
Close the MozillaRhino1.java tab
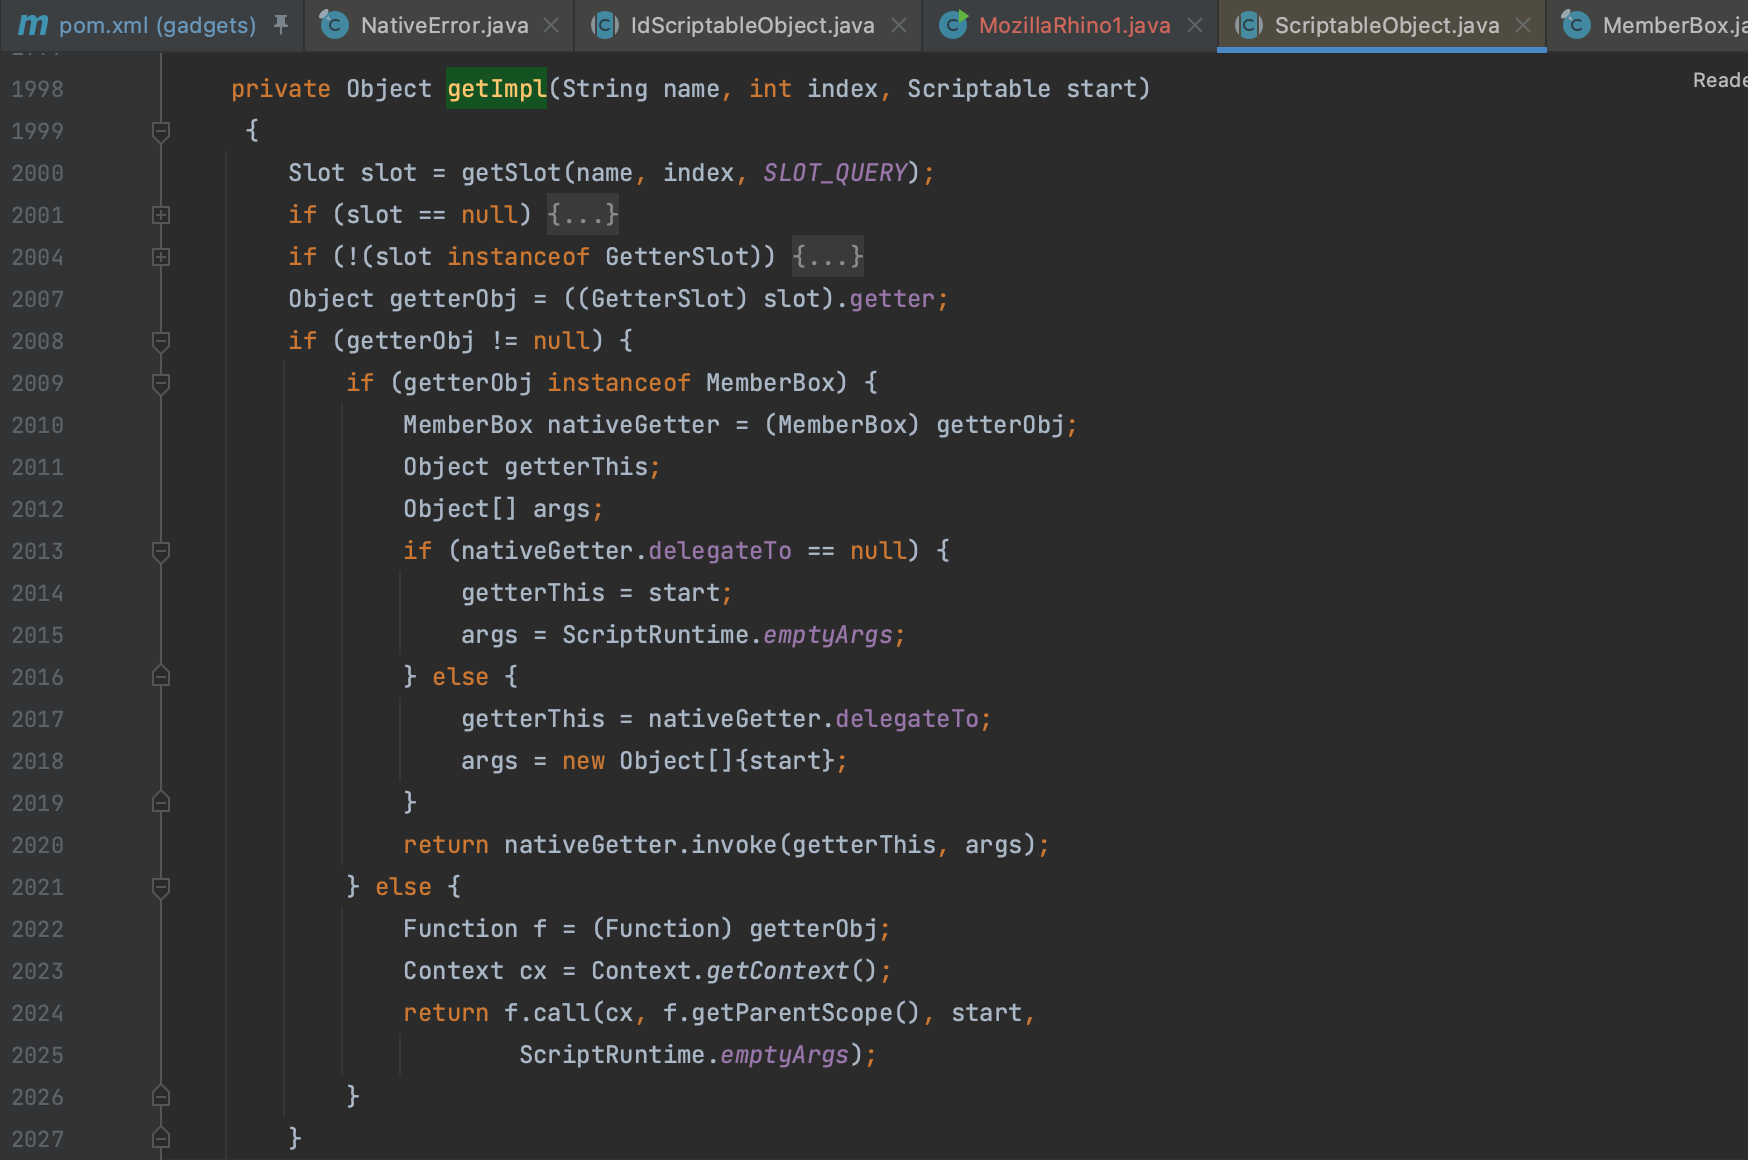tap(1195, 25)
